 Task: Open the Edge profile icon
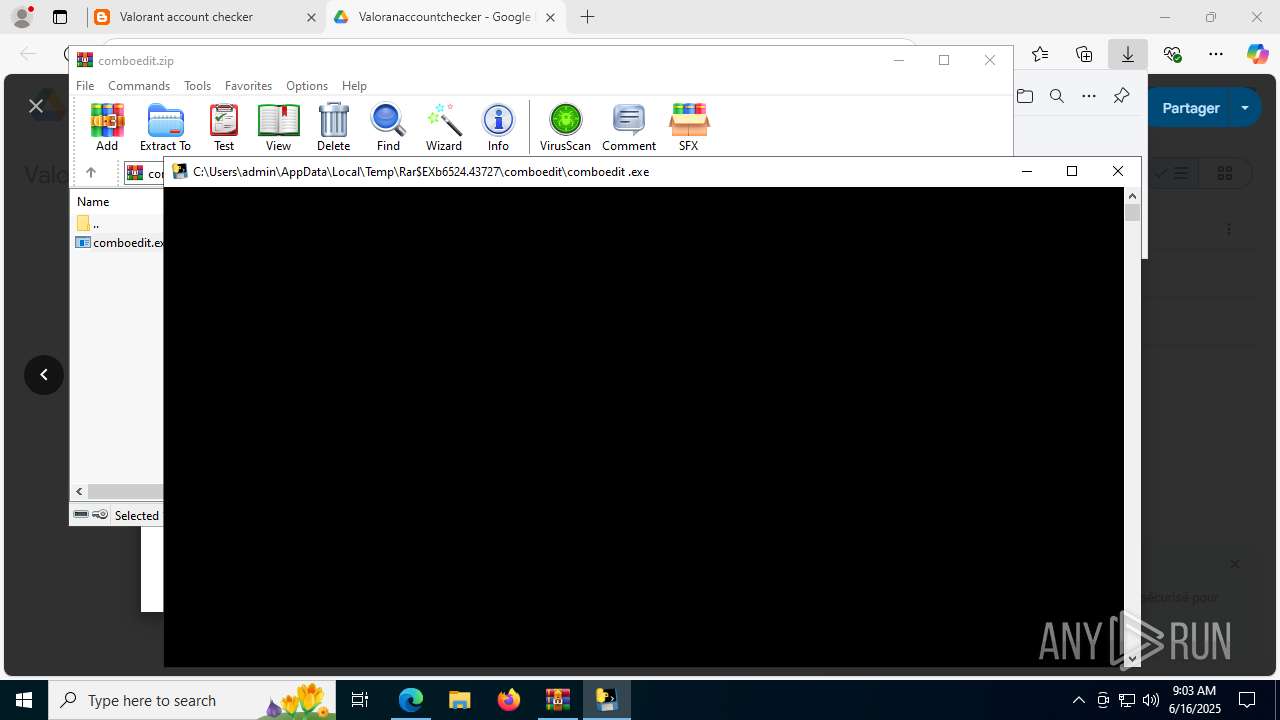click(x=22, y=17)
